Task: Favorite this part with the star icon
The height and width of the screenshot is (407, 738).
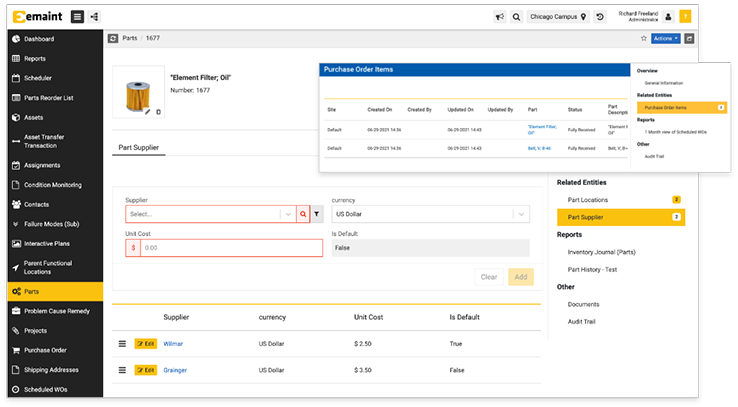Action: click(643, 38)
